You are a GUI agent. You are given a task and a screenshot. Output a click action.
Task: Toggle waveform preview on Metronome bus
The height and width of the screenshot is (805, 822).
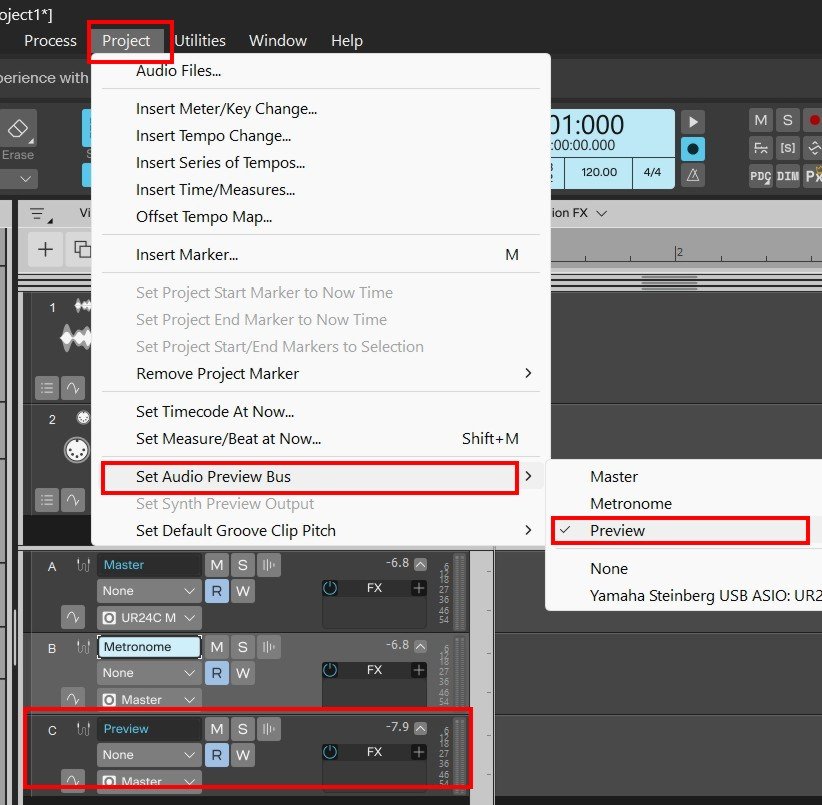coord(269,647)
